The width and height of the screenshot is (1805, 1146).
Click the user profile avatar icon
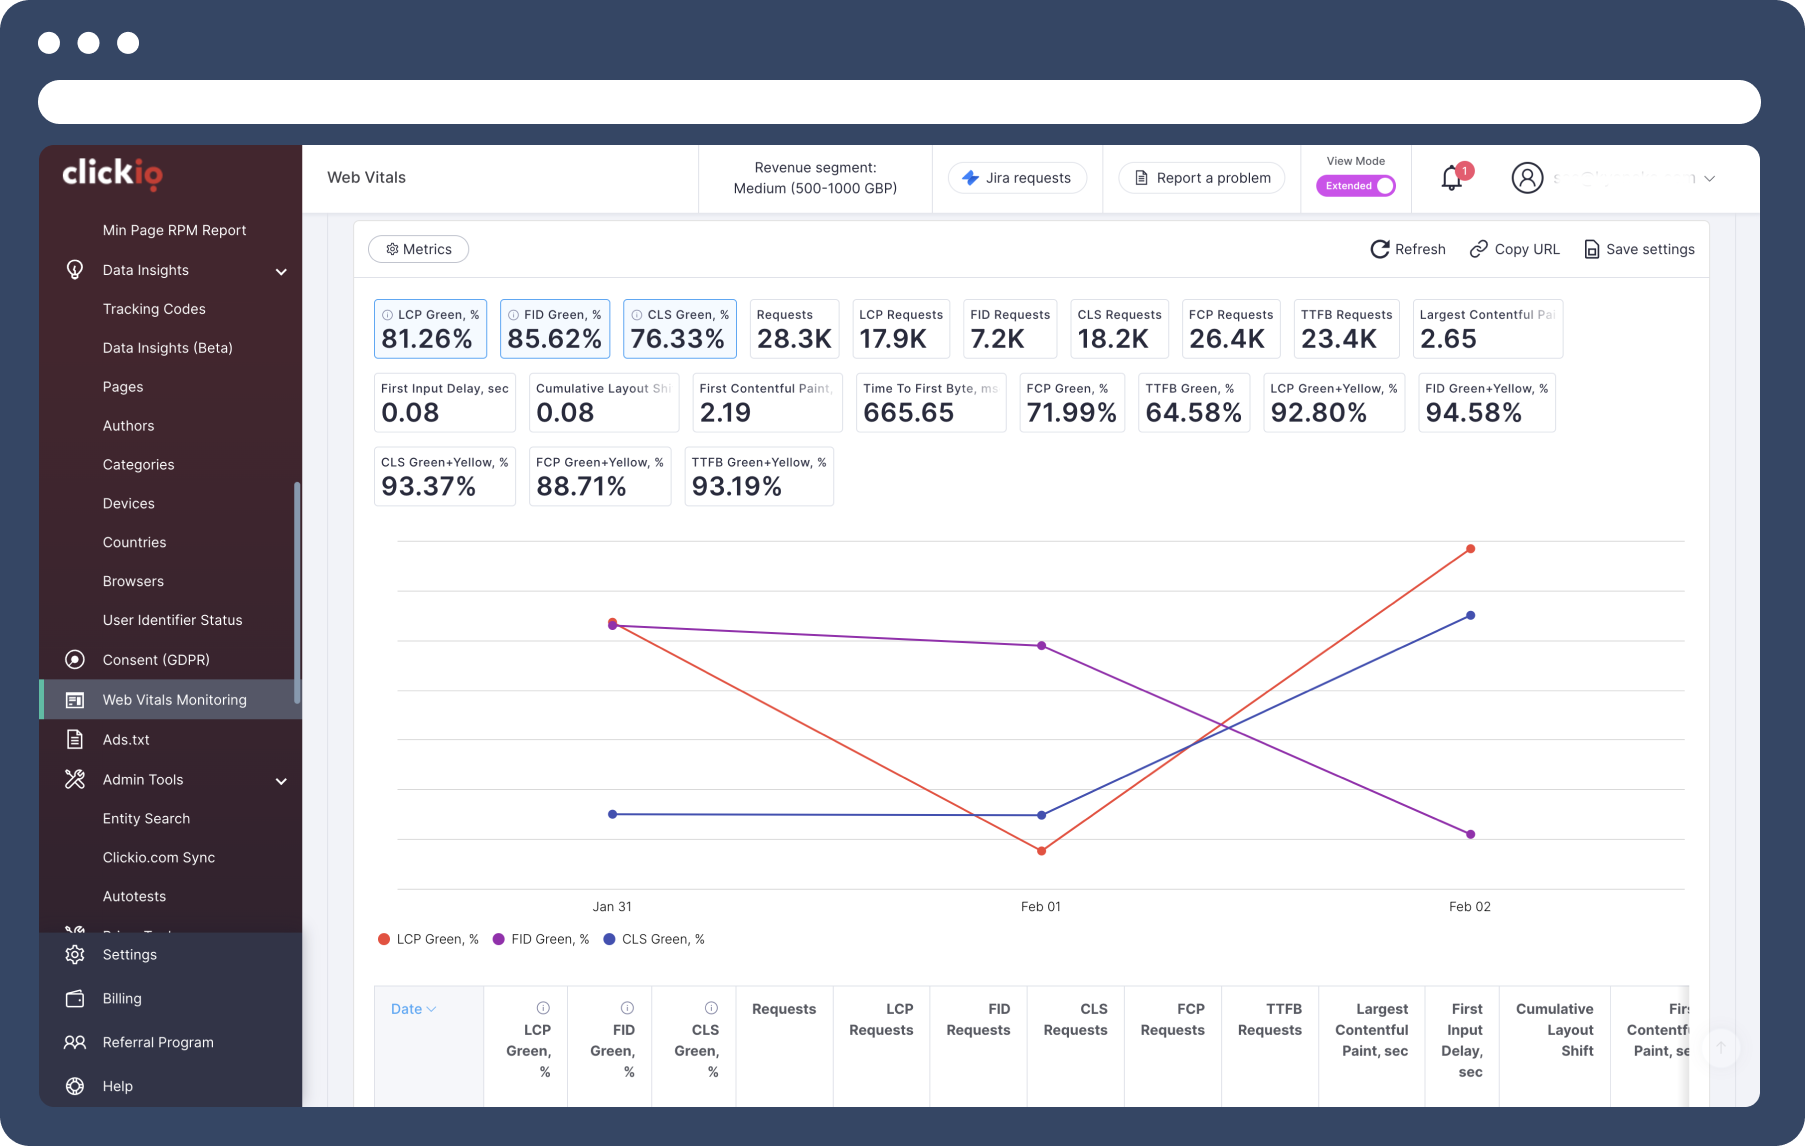point(1526,178)
